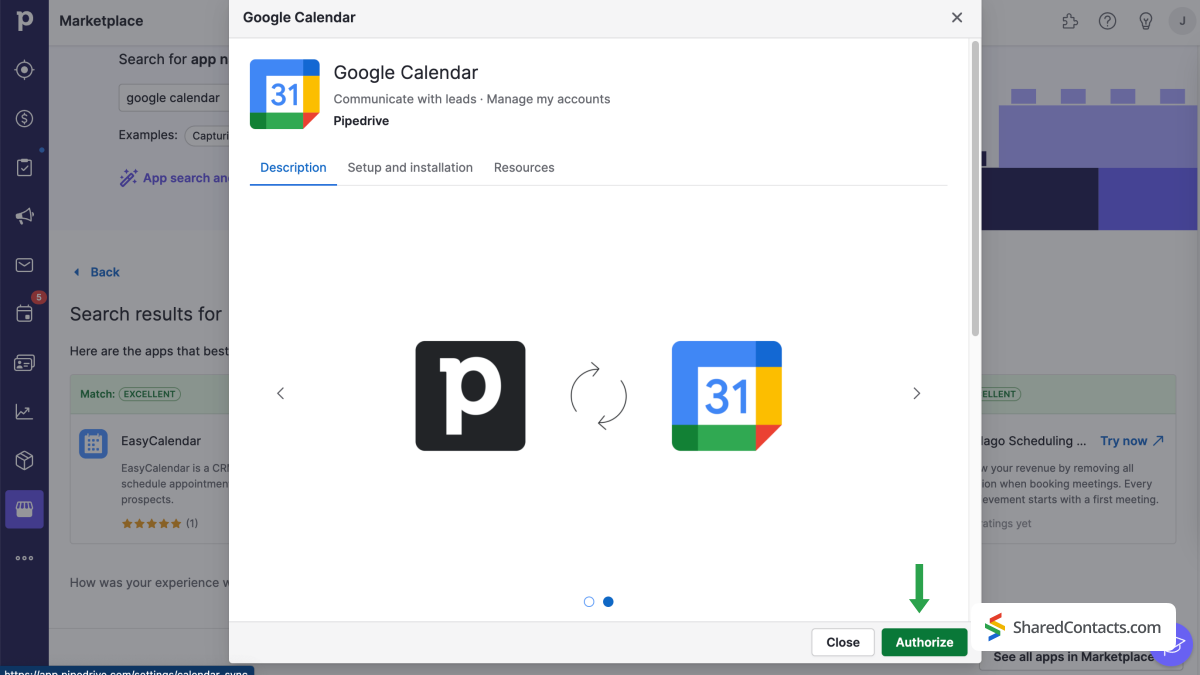The height and width of the screenshot is (675, 1200).
Task: Open Leads radar icon in sidebar
Action: pyautogui.click(x=24, y=70)
